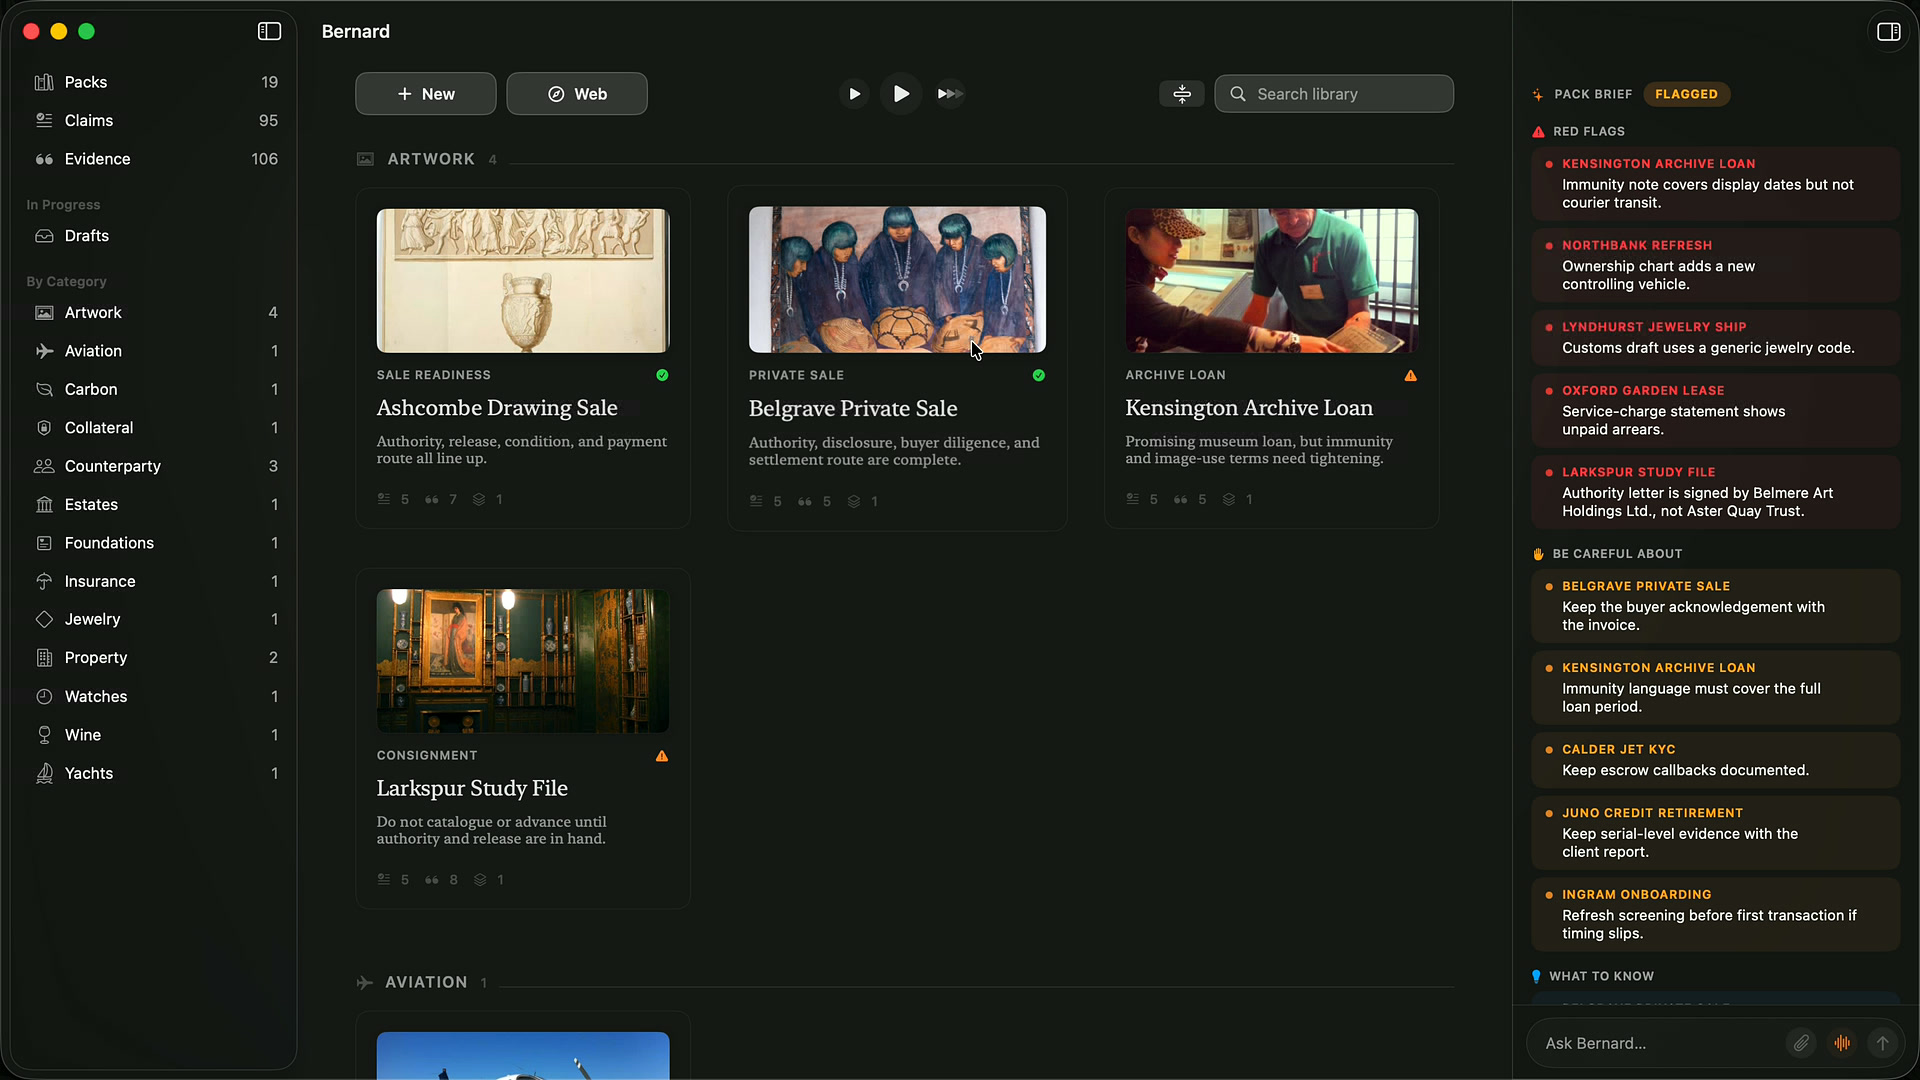
Task: Open Northbank Refresh red flag note
Action: click(x=1715, y=265)
